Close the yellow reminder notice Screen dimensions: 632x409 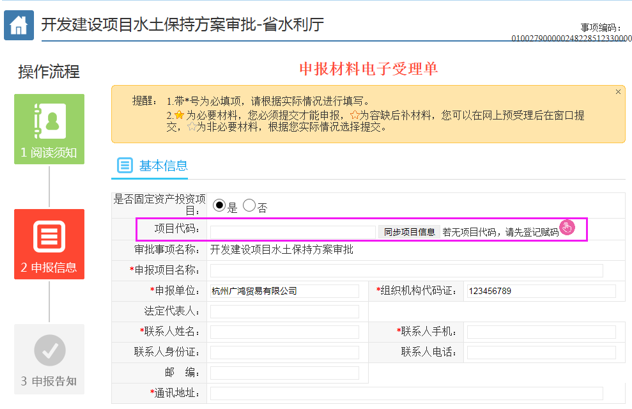tap(618, 92)
